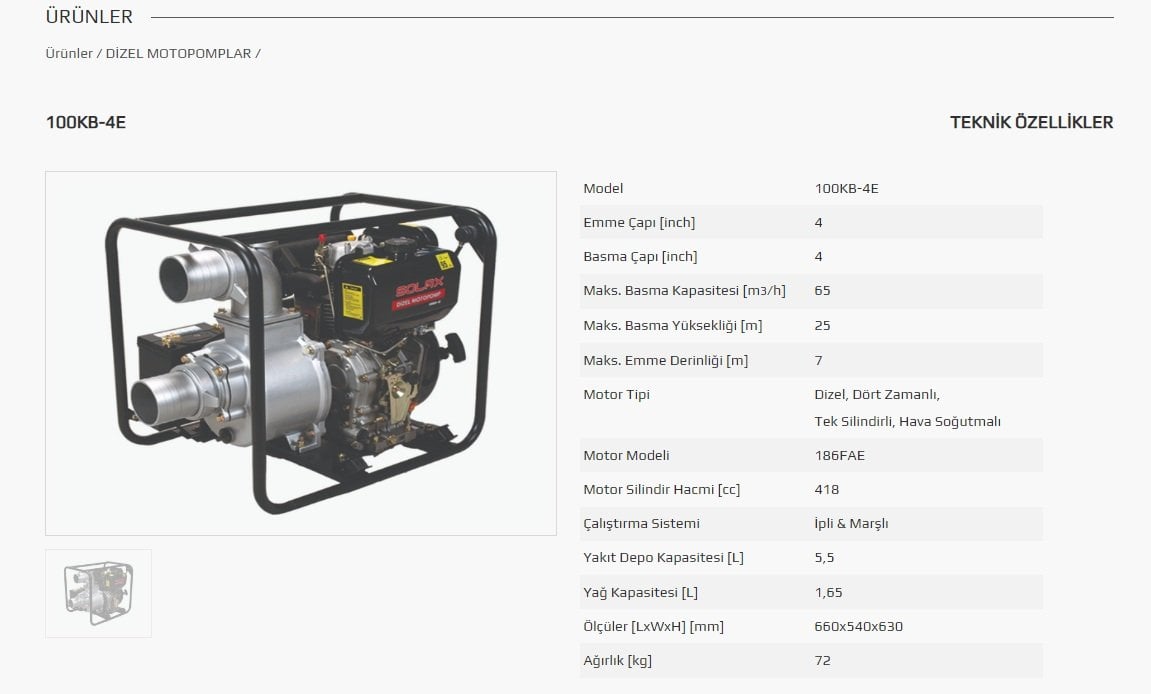Click Tek Silindirli, Hava Soğutmalı text

[907, 422]
